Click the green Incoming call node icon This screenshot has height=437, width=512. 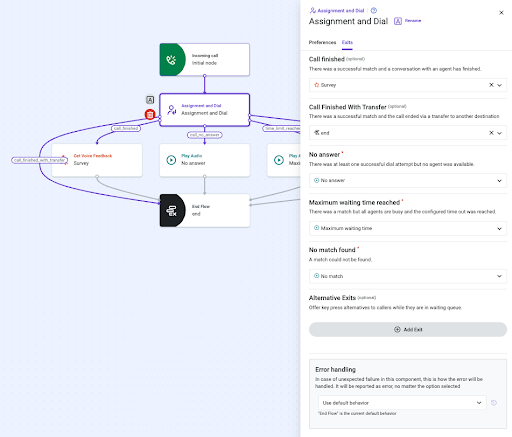coord(172,60)
